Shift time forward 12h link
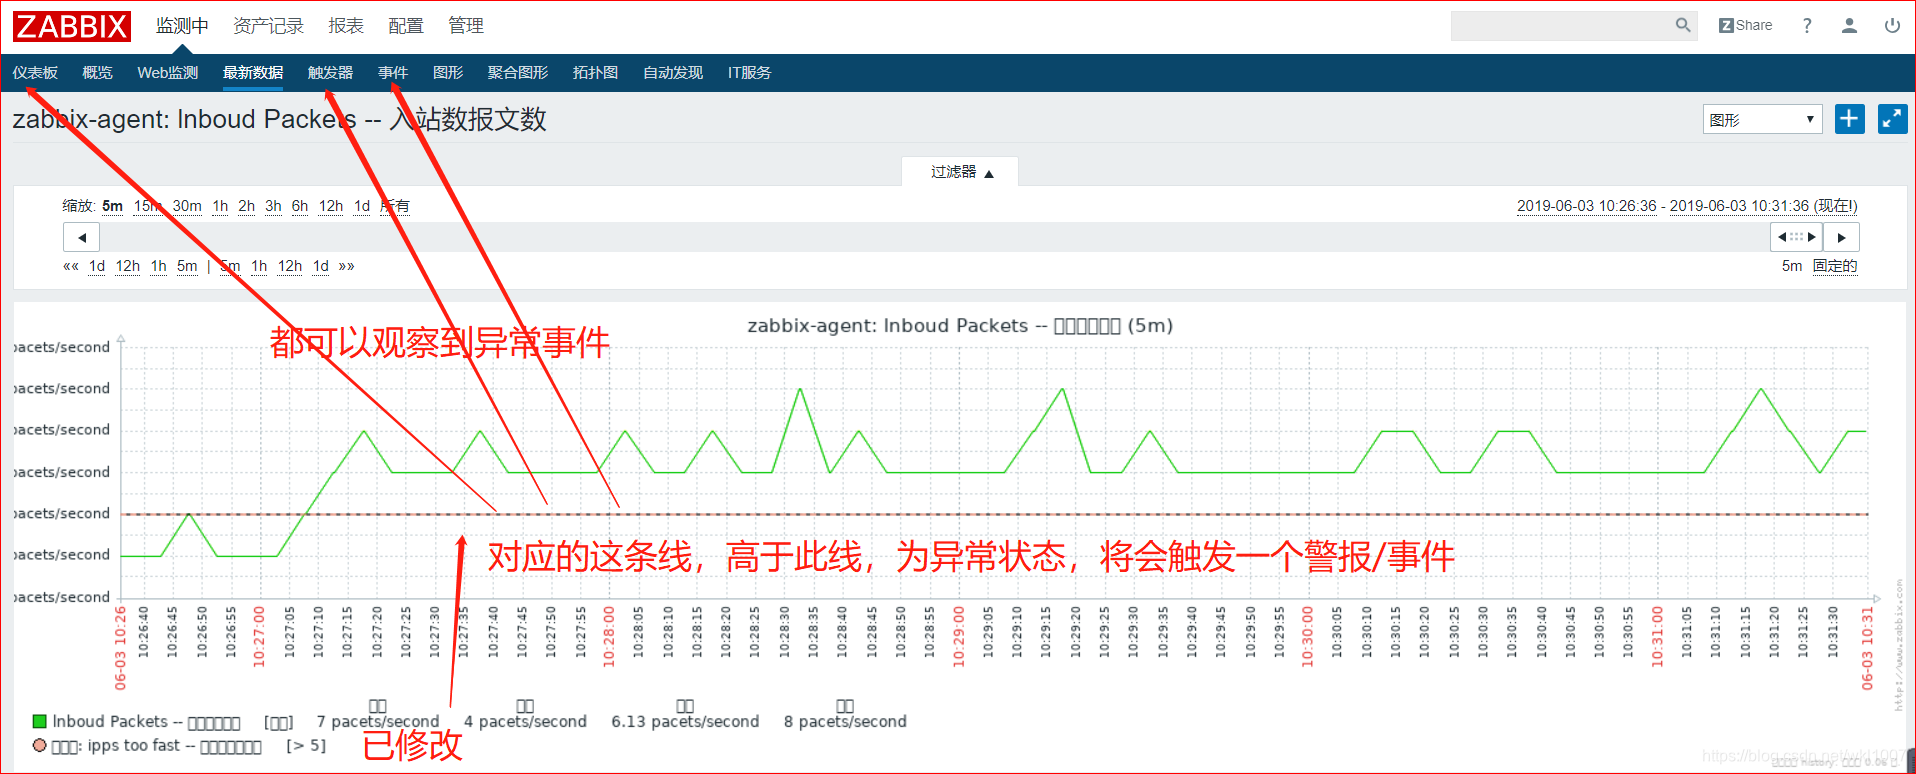1916x774 pixels. [x=290, y=266]
